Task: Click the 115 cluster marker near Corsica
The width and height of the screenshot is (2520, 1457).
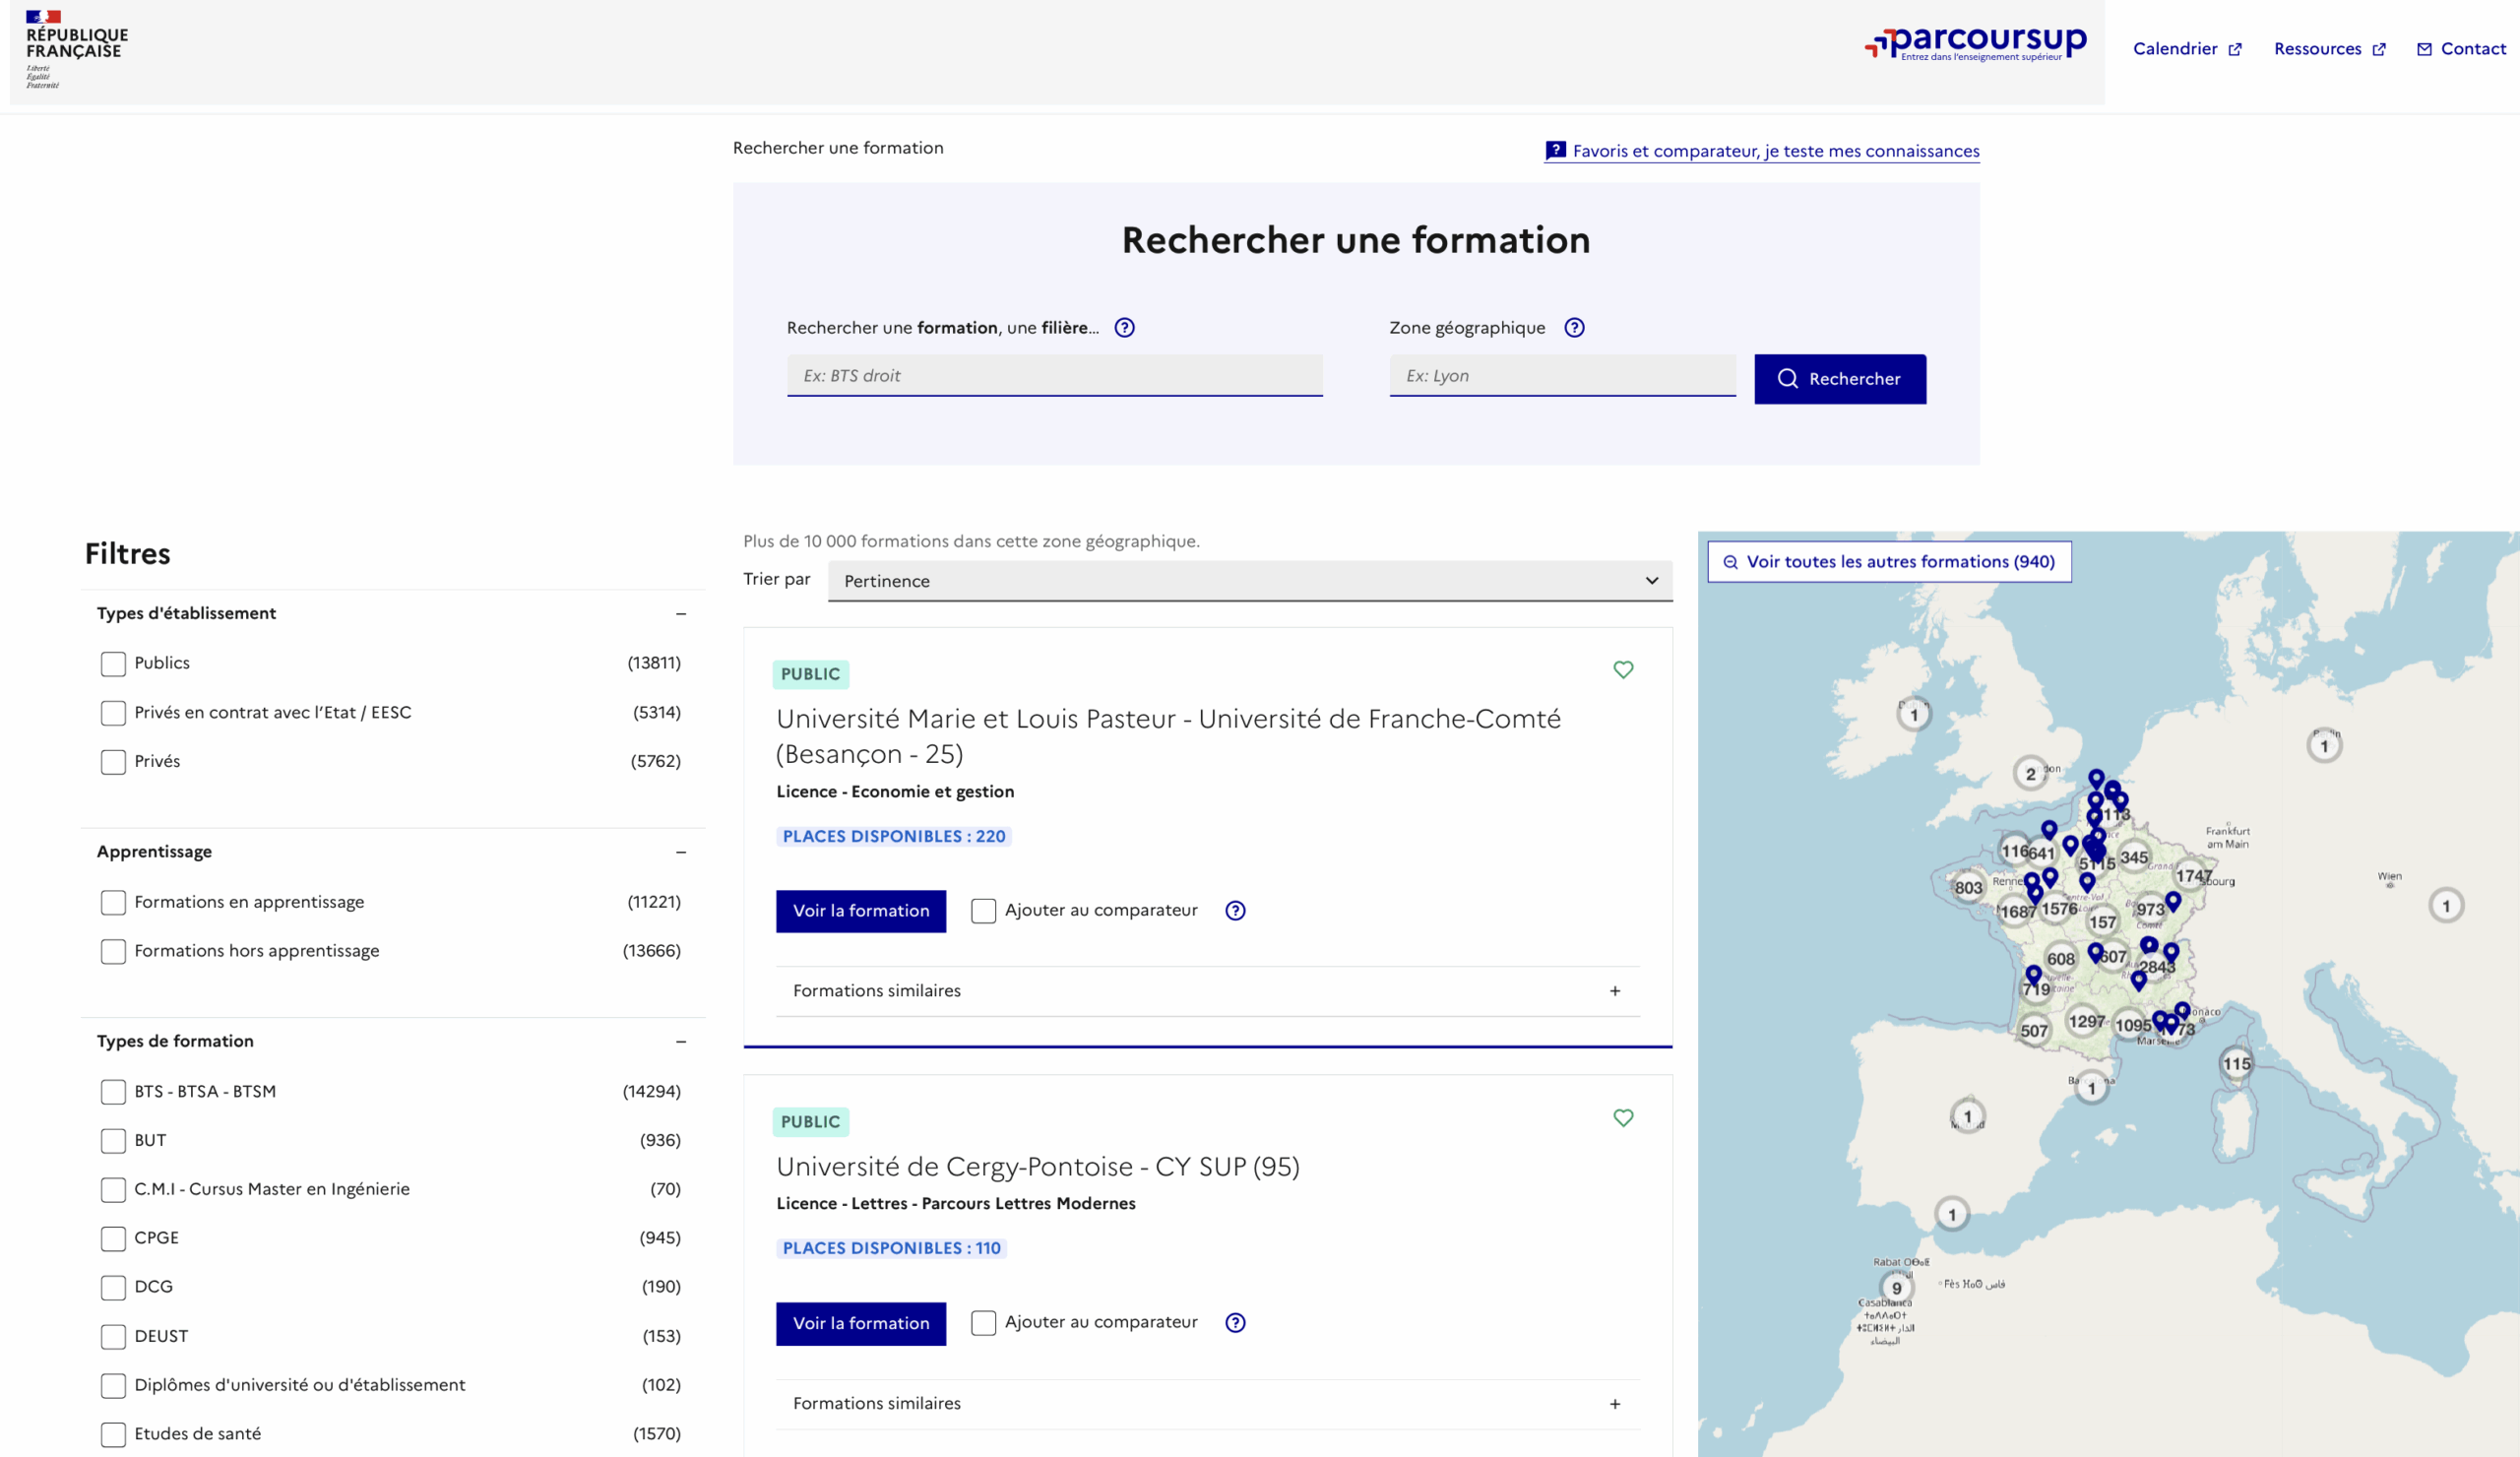Action: pos(2236,1064)
